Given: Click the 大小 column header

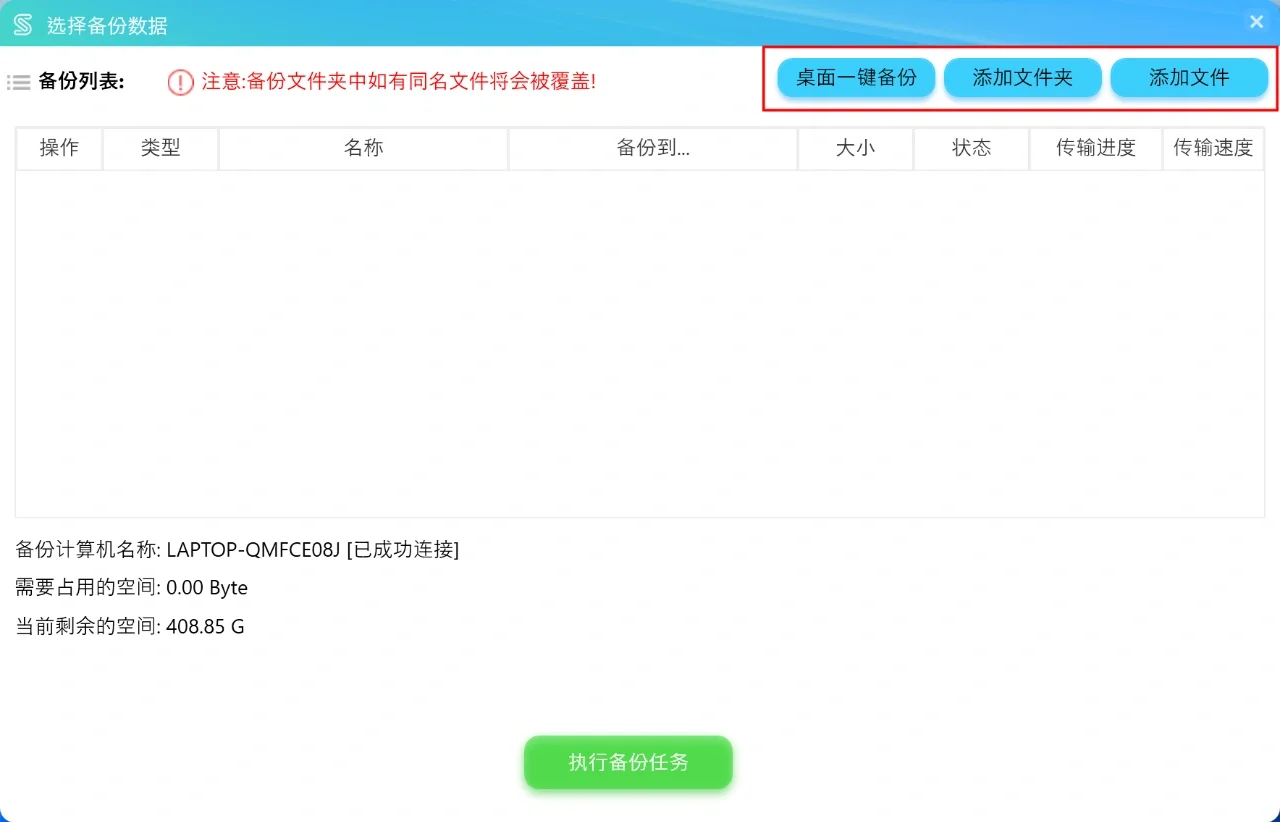Looking at the screenshot, I should pyautogui.click(x=855, y=148).
